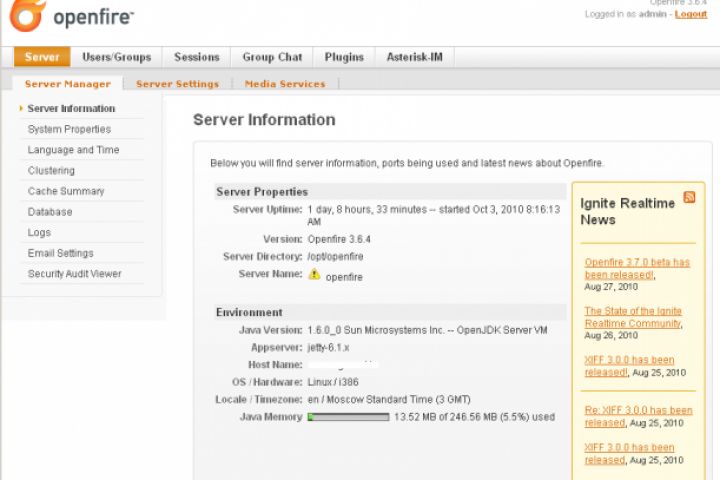Open Server Information in the sidebar
Image resolution: width=720 pixels, height=480 pixels.
coord(71,108)
